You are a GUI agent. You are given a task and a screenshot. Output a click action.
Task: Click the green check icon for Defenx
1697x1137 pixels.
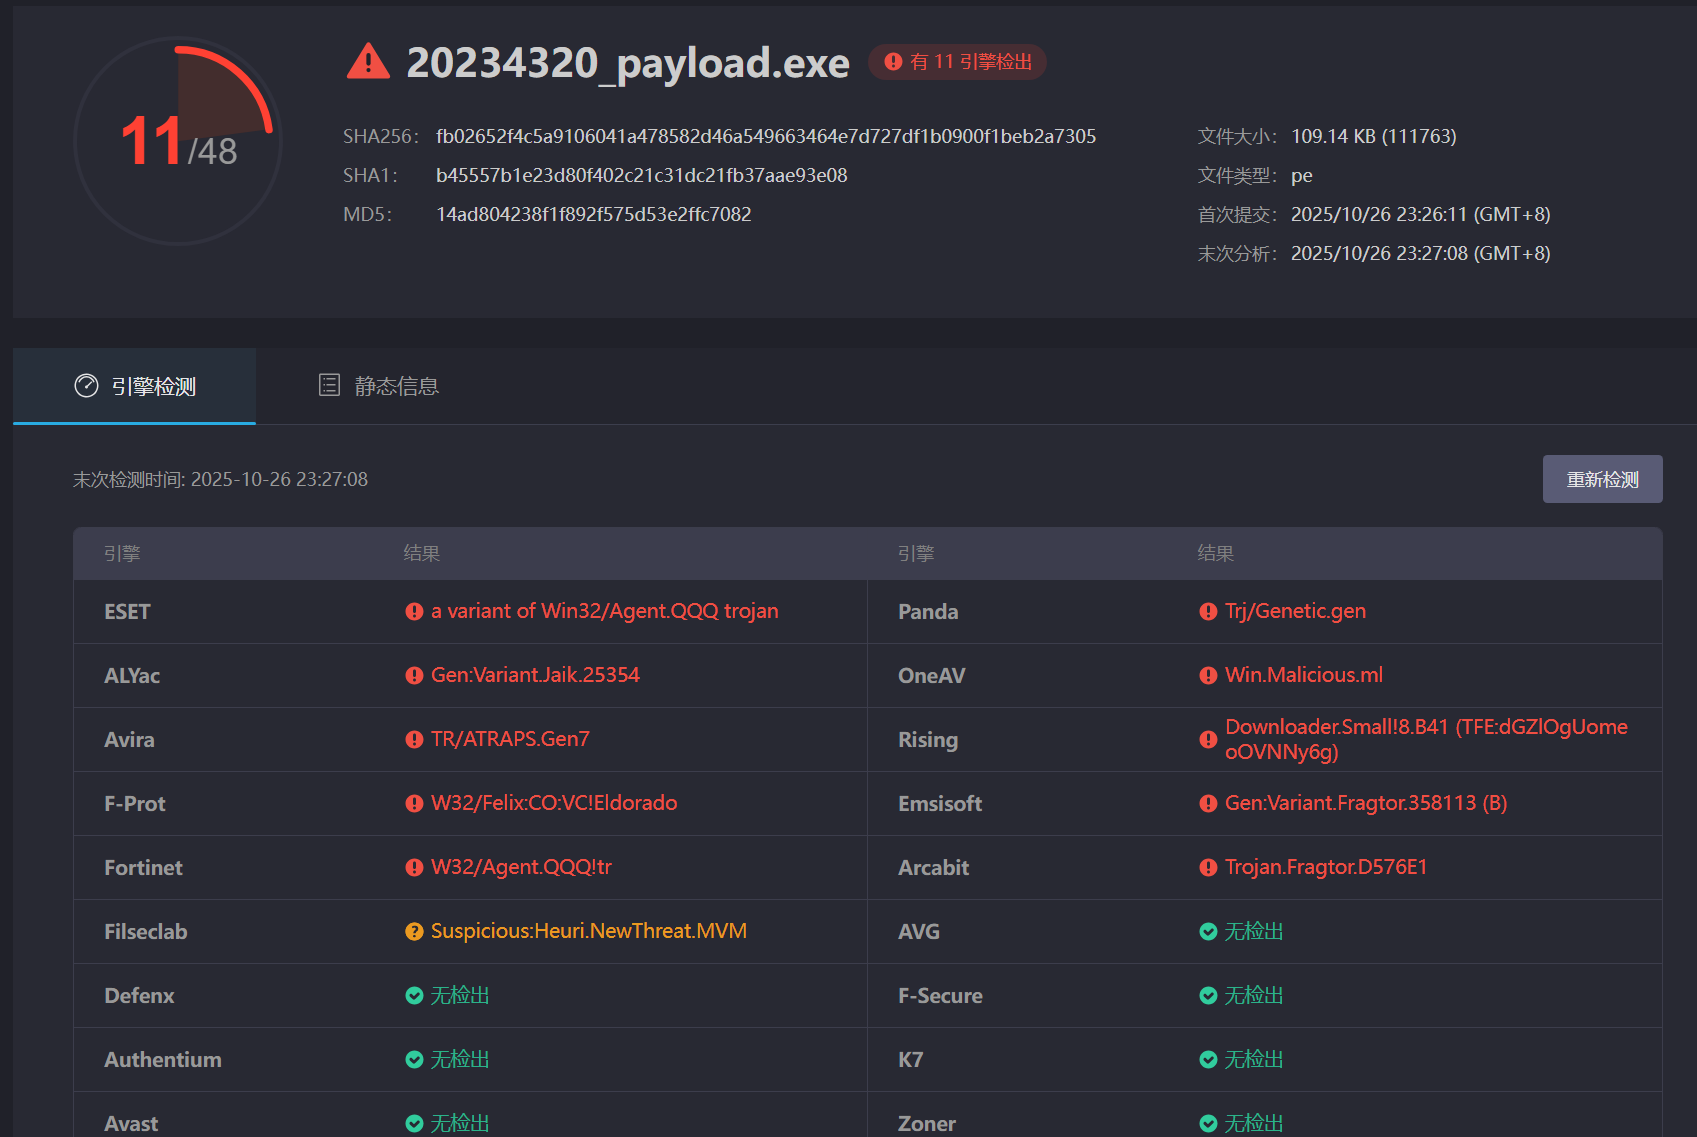point(414,996)
